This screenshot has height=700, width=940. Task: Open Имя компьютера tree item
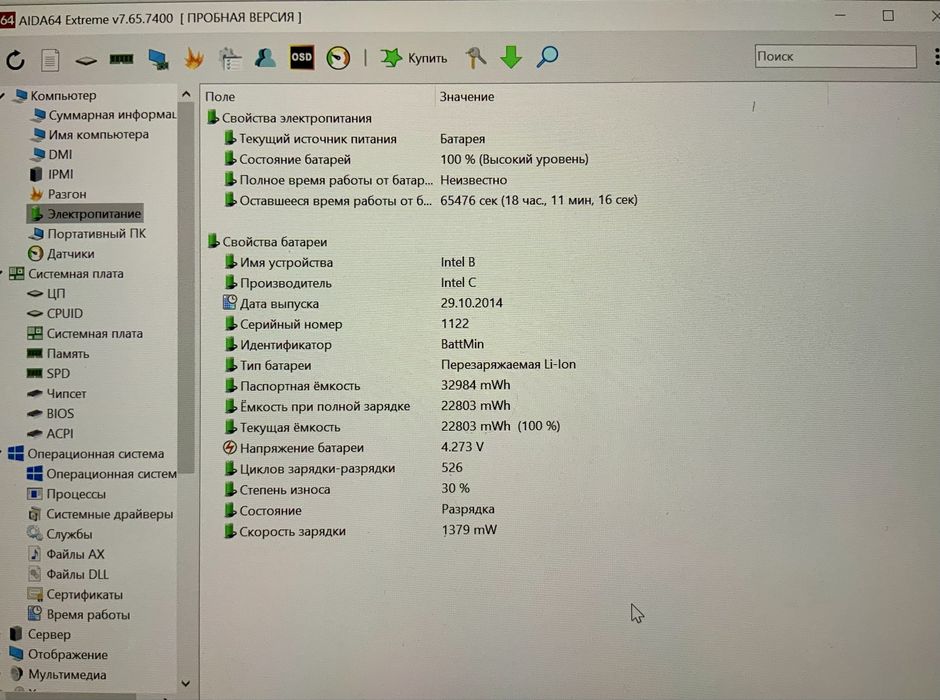91,134
